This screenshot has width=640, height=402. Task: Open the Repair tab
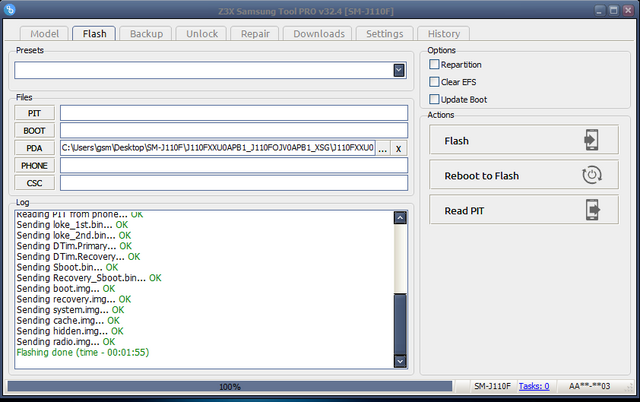coord(255,33)
